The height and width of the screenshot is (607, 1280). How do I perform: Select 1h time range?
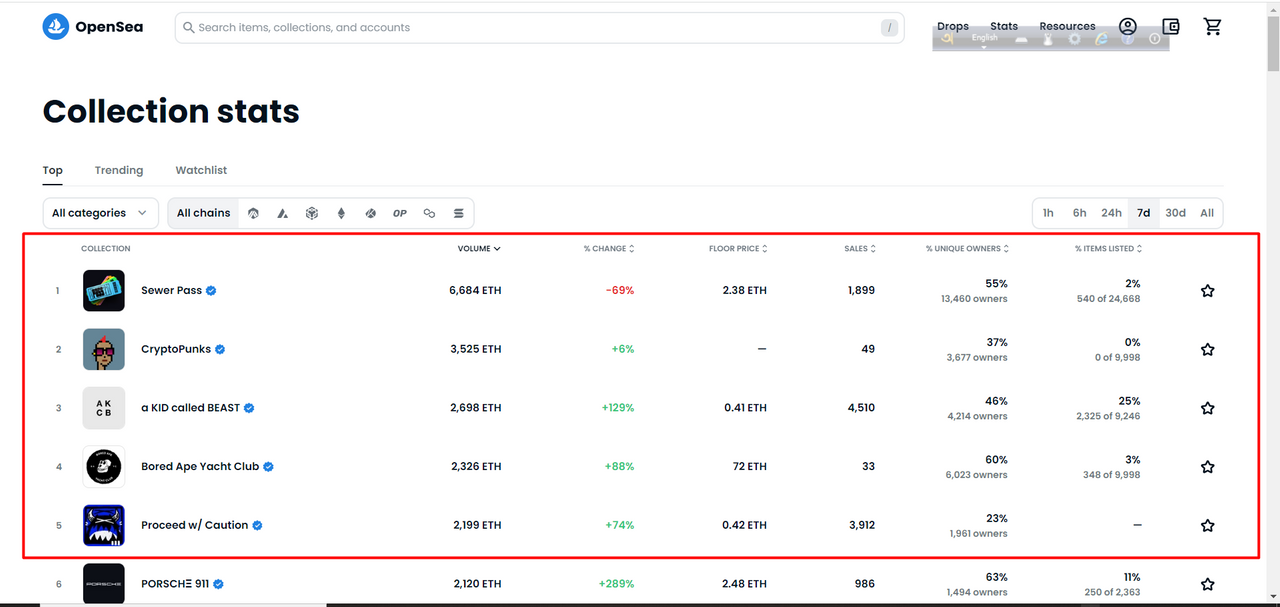tap(1048, 213)
